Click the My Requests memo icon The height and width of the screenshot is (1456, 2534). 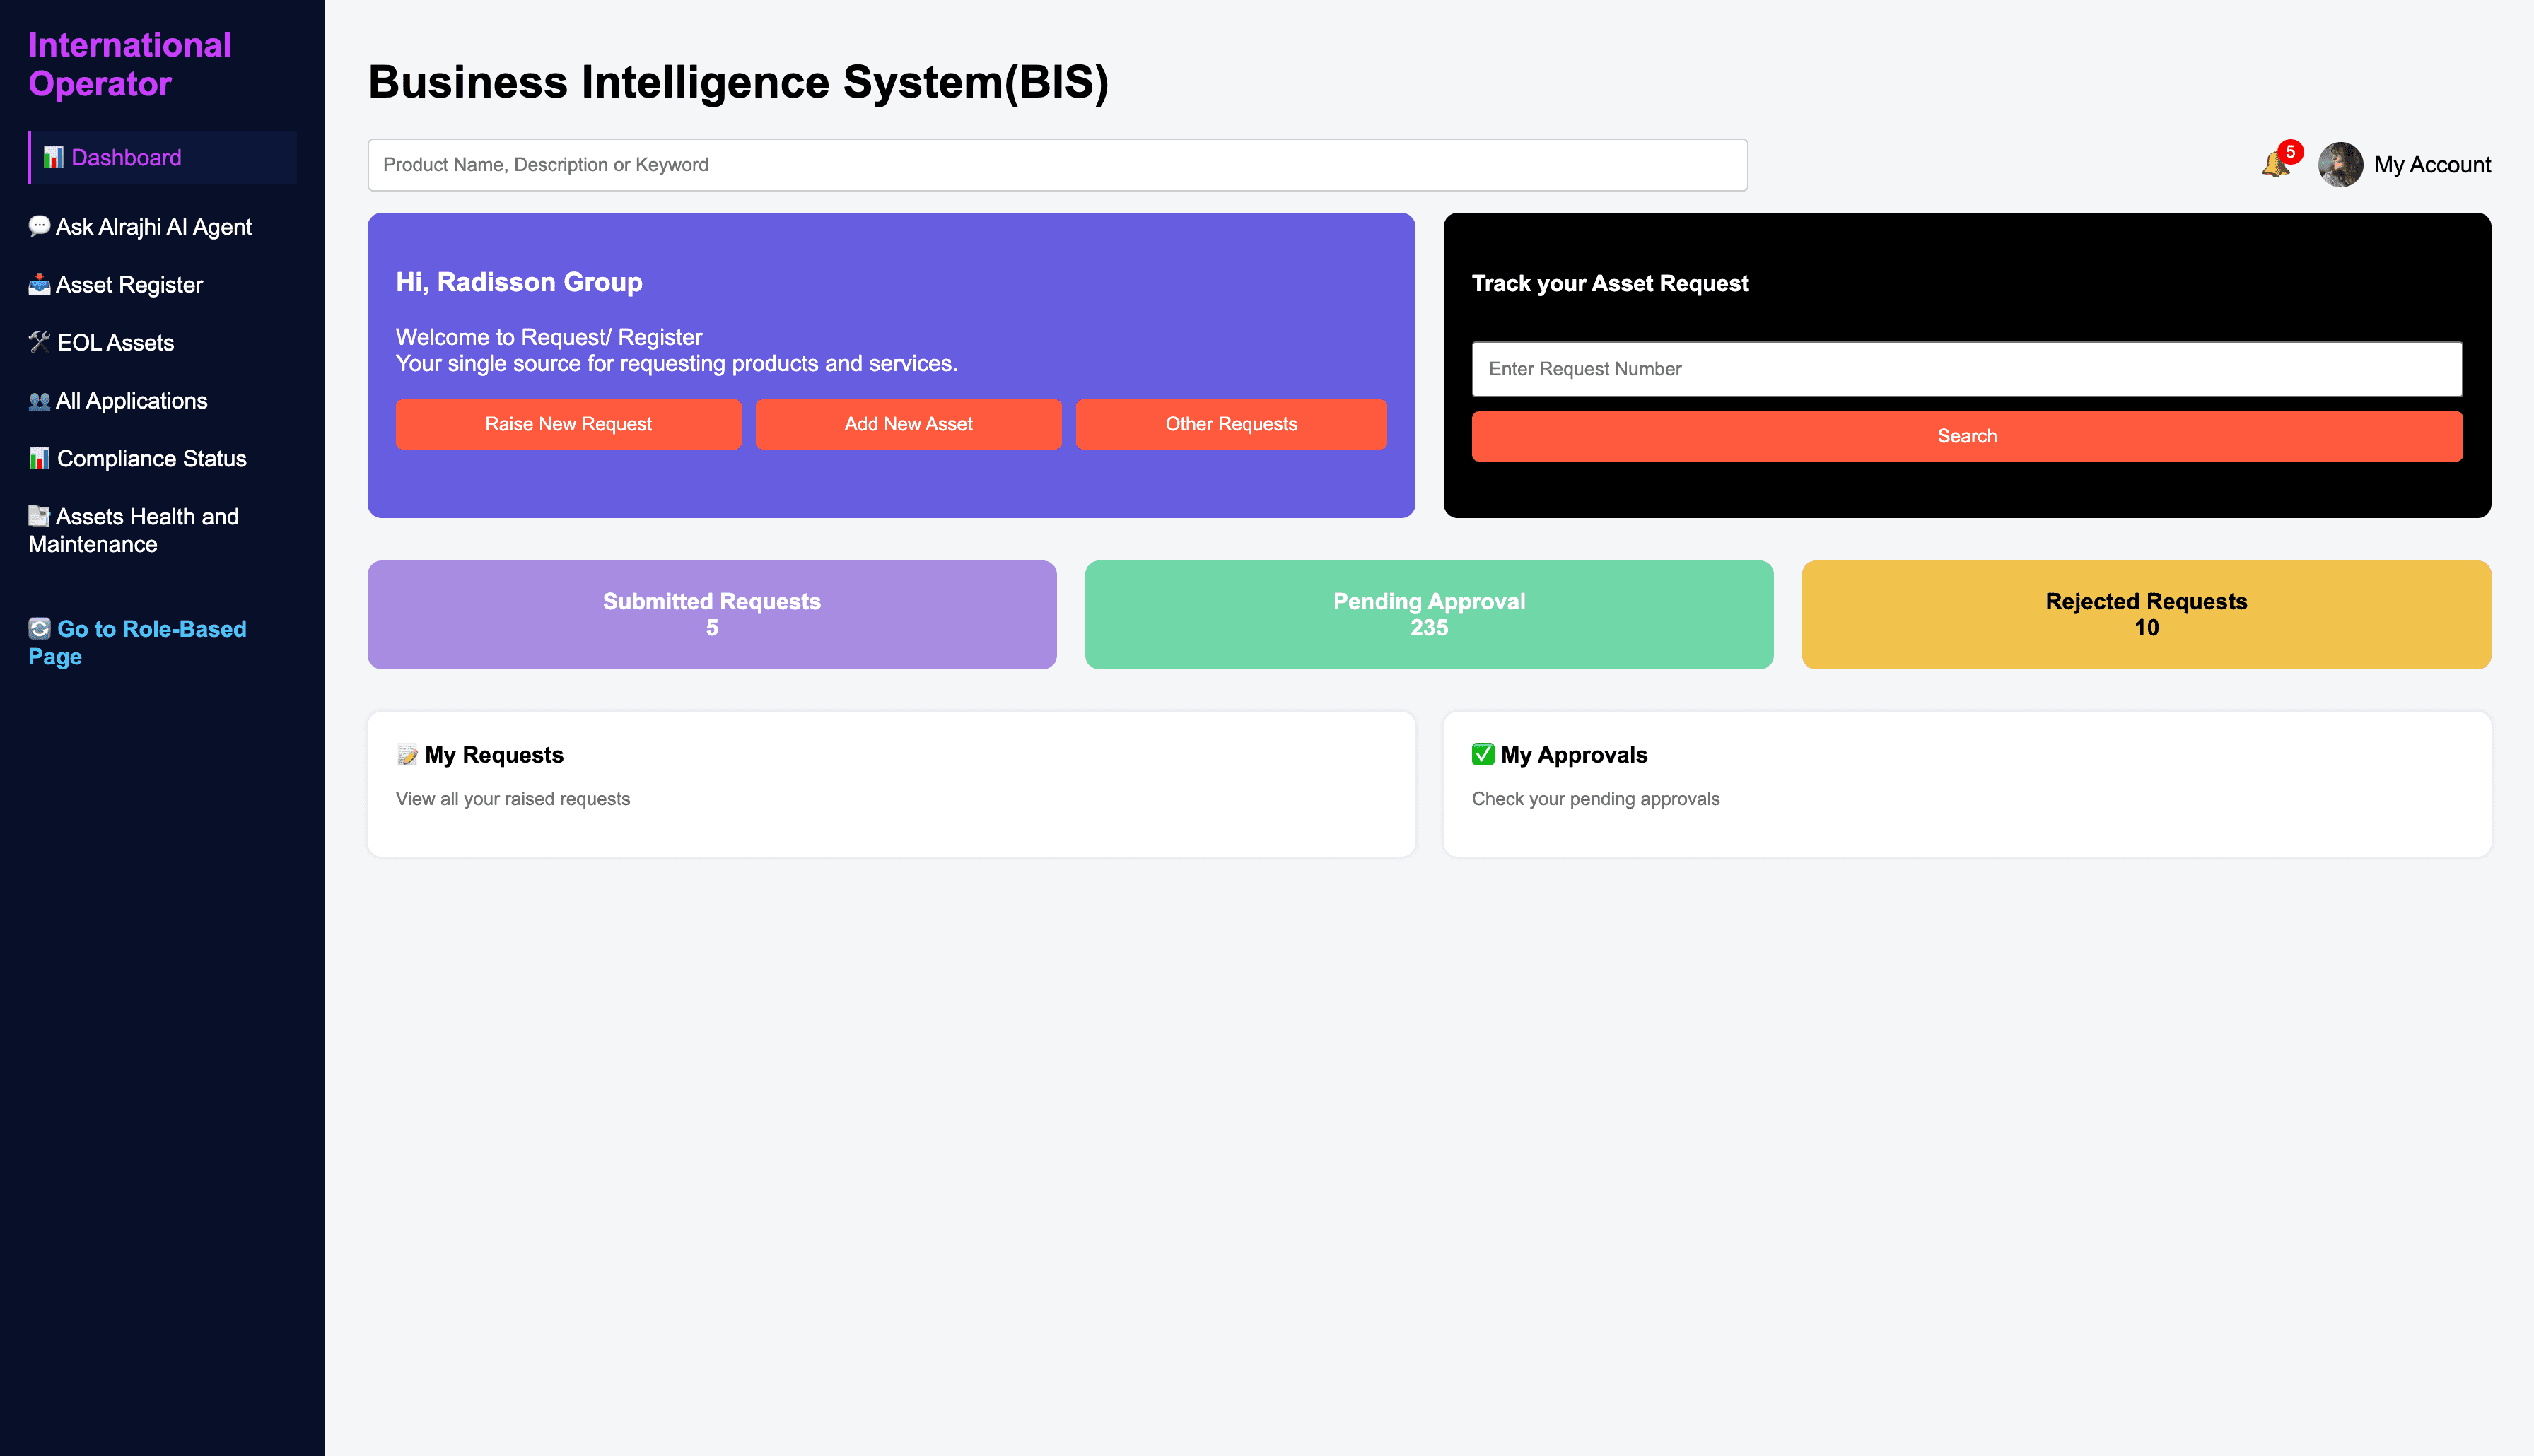pyautogui.click(x=407, y=755)
